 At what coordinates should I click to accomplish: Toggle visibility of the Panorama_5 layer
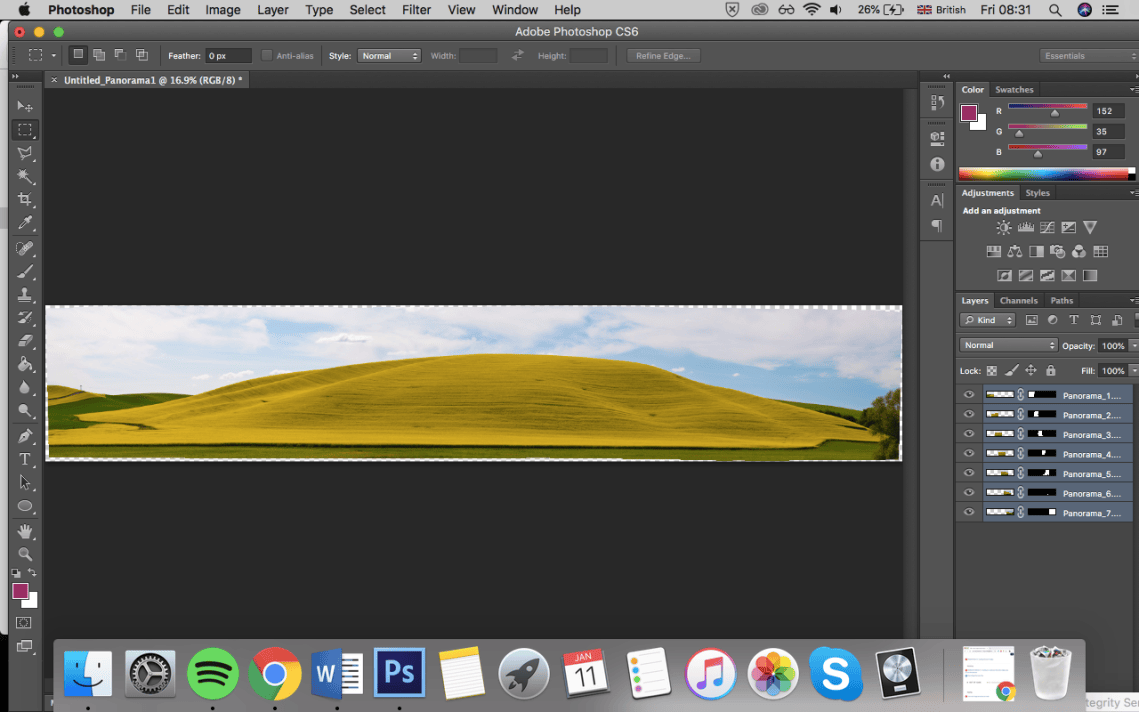[968, 474]
